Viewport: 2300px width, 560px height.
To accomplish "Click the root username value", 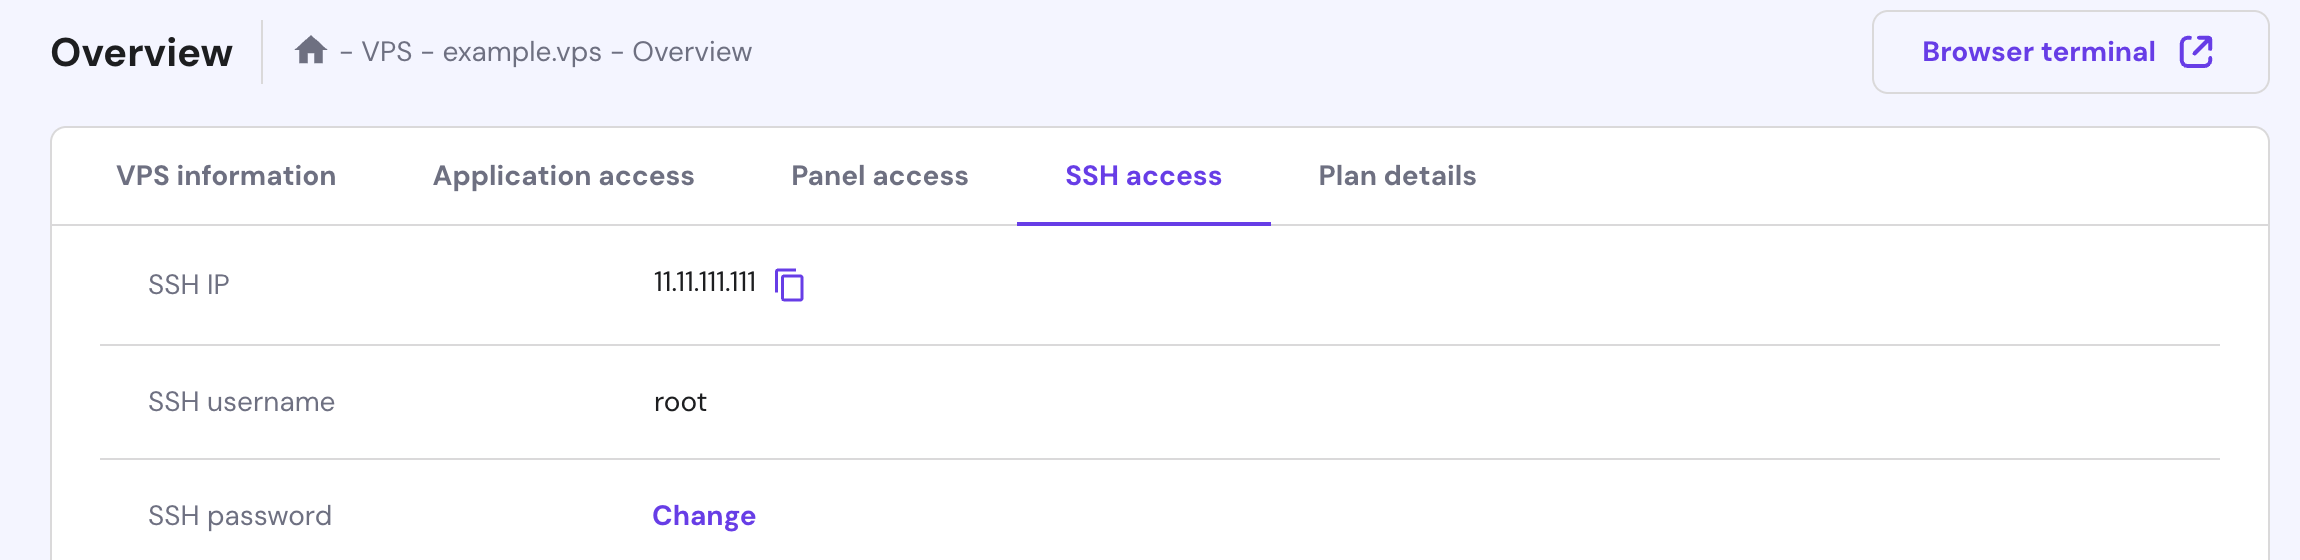I will [x=680, y=402].
